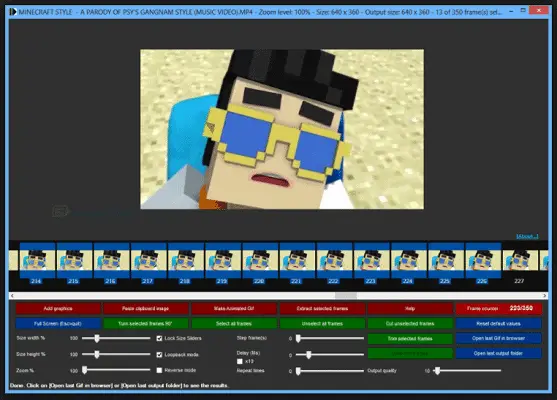Click Select all frames button
The width and height of the screenshot is (557, 400).
tap(234, 324)
